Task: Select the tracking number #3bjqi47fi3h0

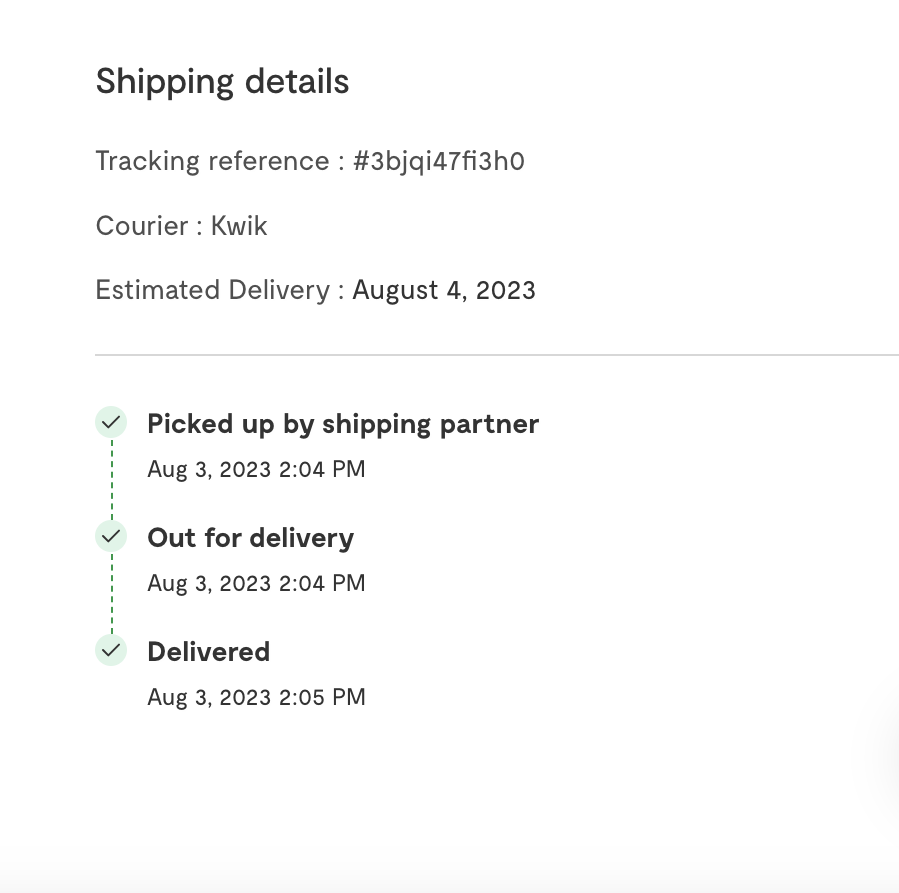Action: 438,161
